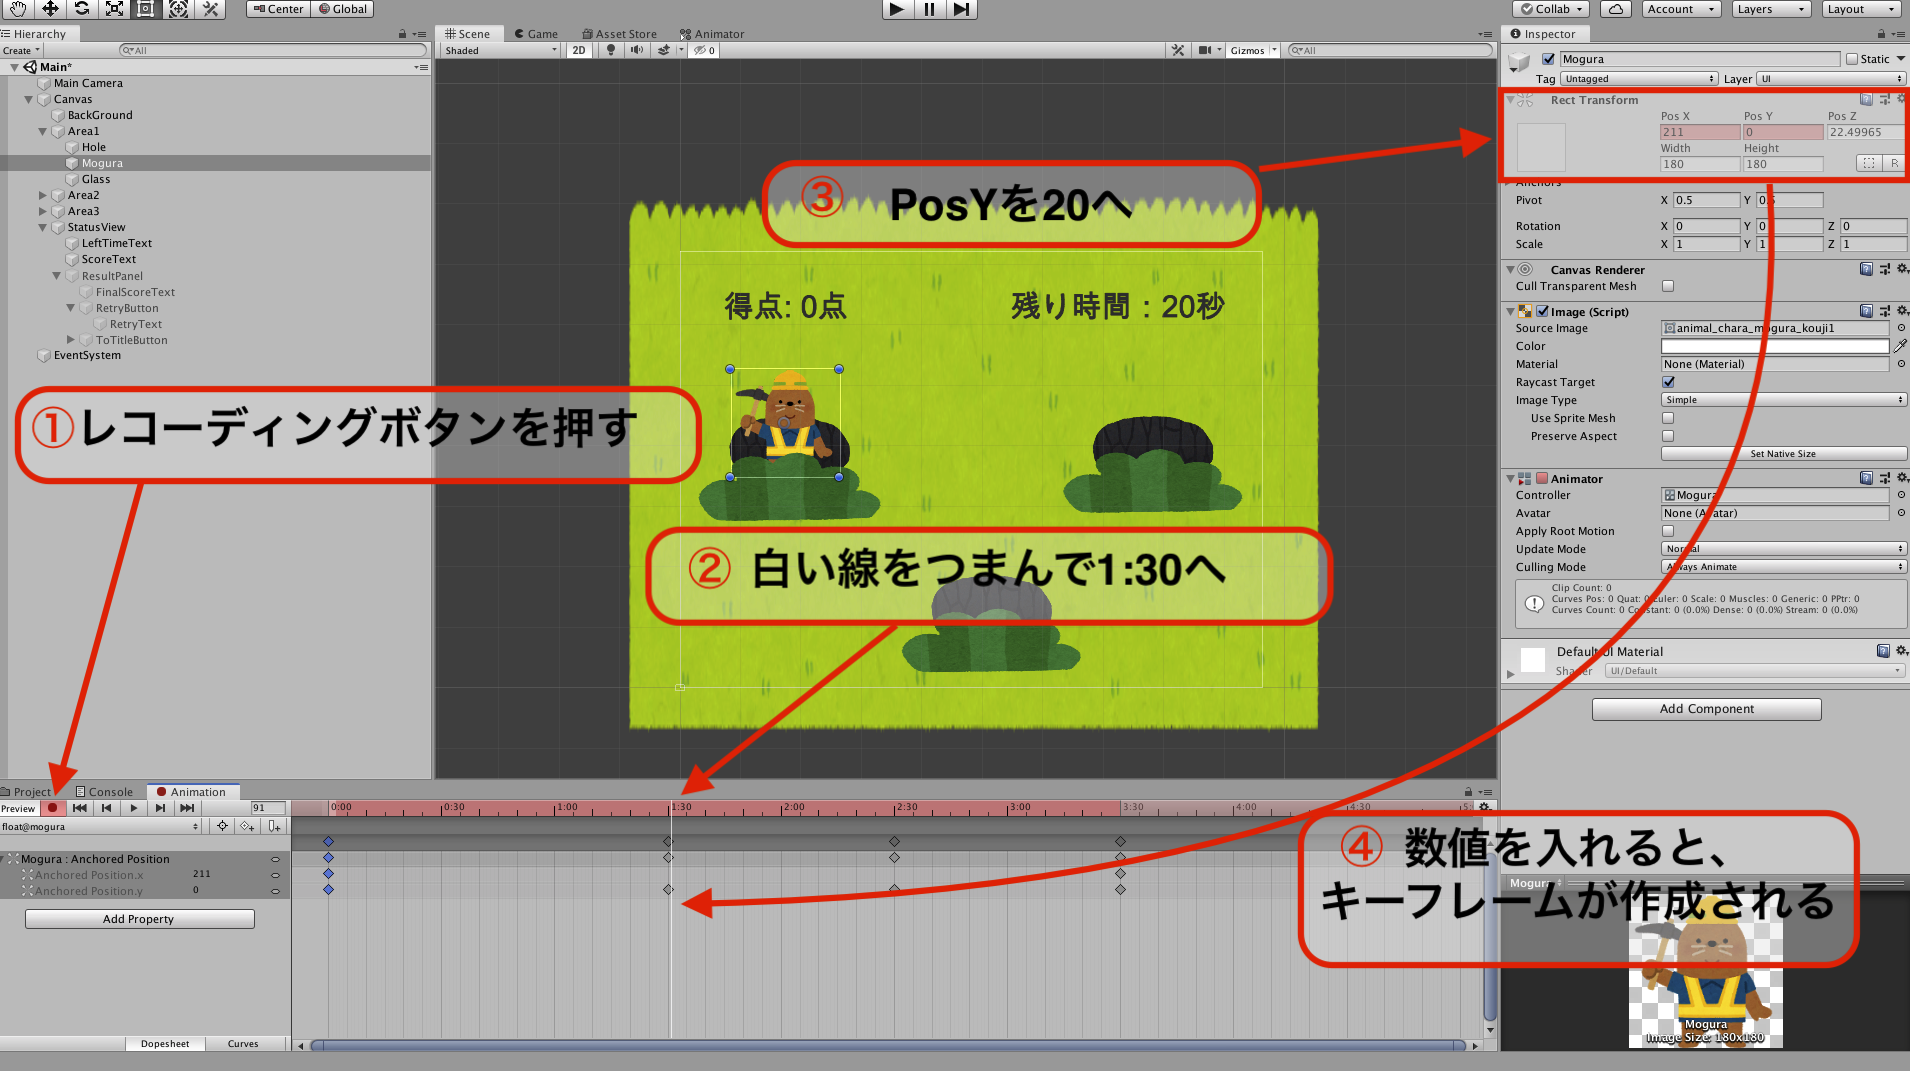Click the Global handle rotation button
This screenshot has width=1910, height=1071.
[343, 9]
